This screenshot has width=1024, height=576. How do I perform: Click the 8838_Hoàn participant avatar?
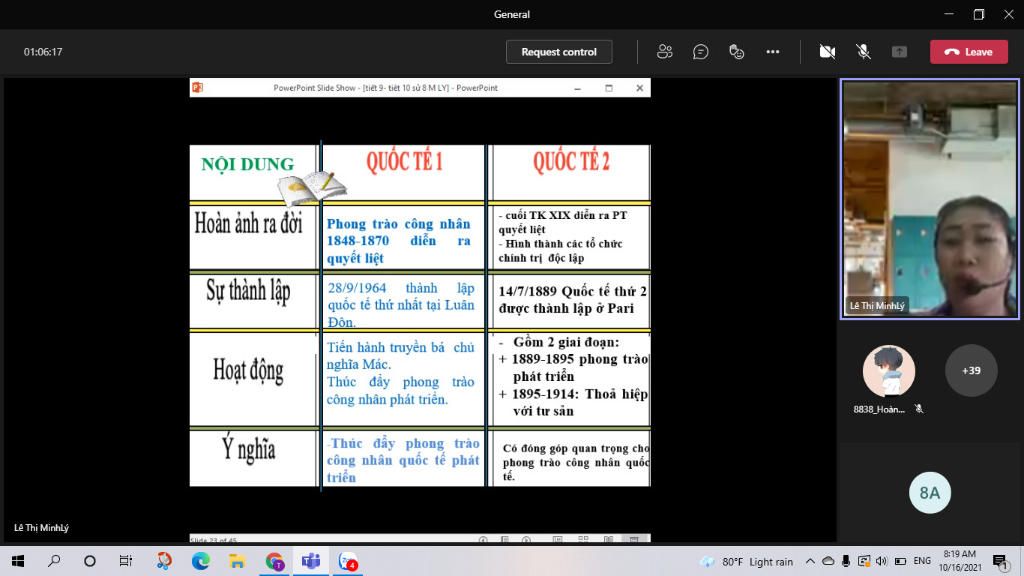click(x=889, y=370)
